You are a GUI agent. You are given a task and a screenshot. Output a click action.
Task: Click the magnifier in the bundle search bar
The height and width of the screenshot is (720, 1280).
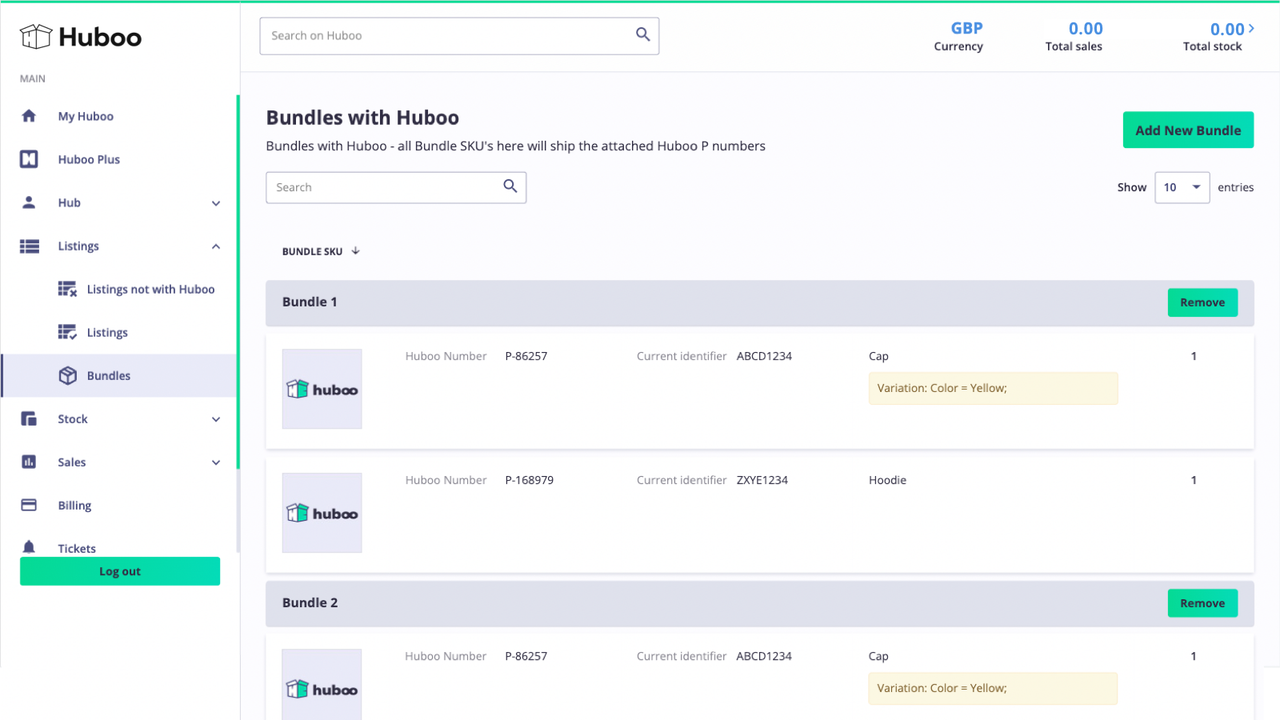(510, 187)
